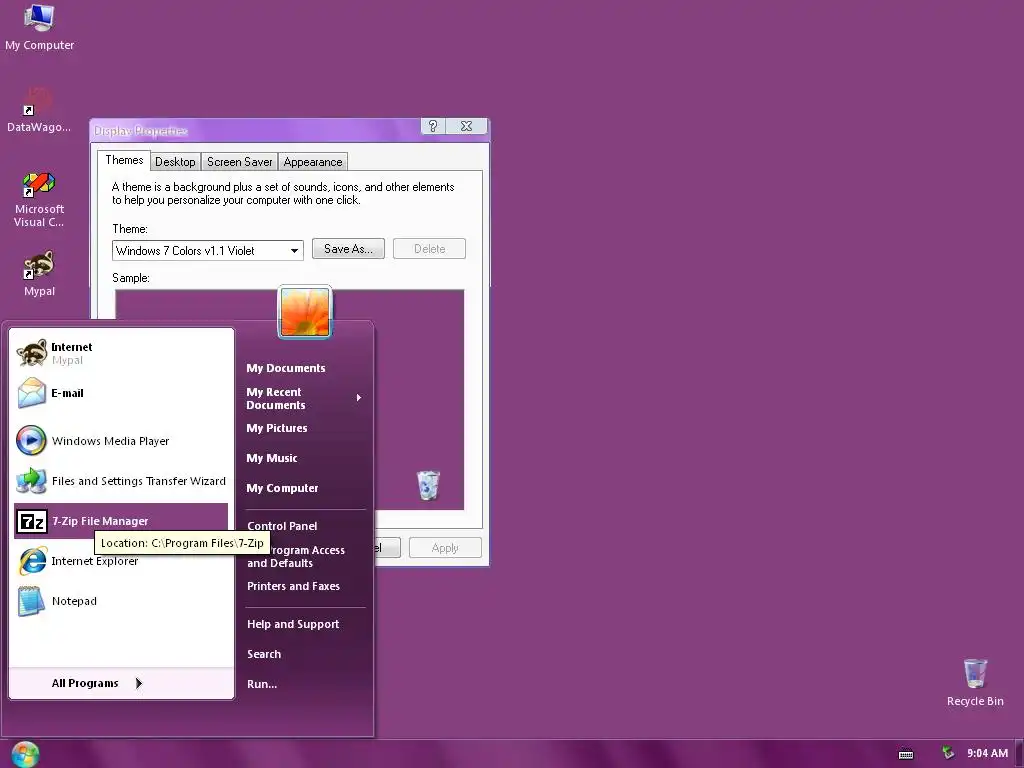Open Files and Settings Transfer Wizard
The image size is (1024, 768).
click(x=121, y=481)
